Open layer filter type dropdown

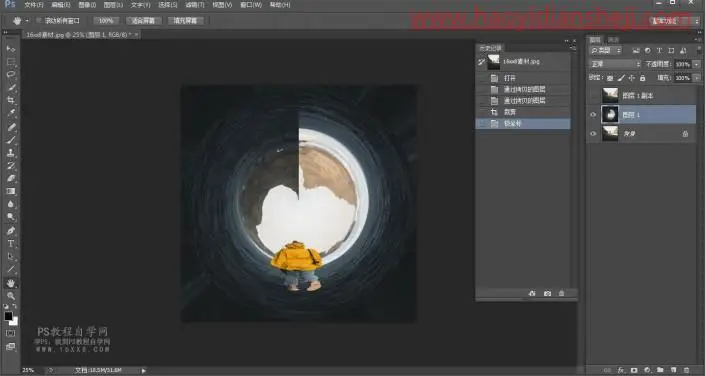coord(606,51)
